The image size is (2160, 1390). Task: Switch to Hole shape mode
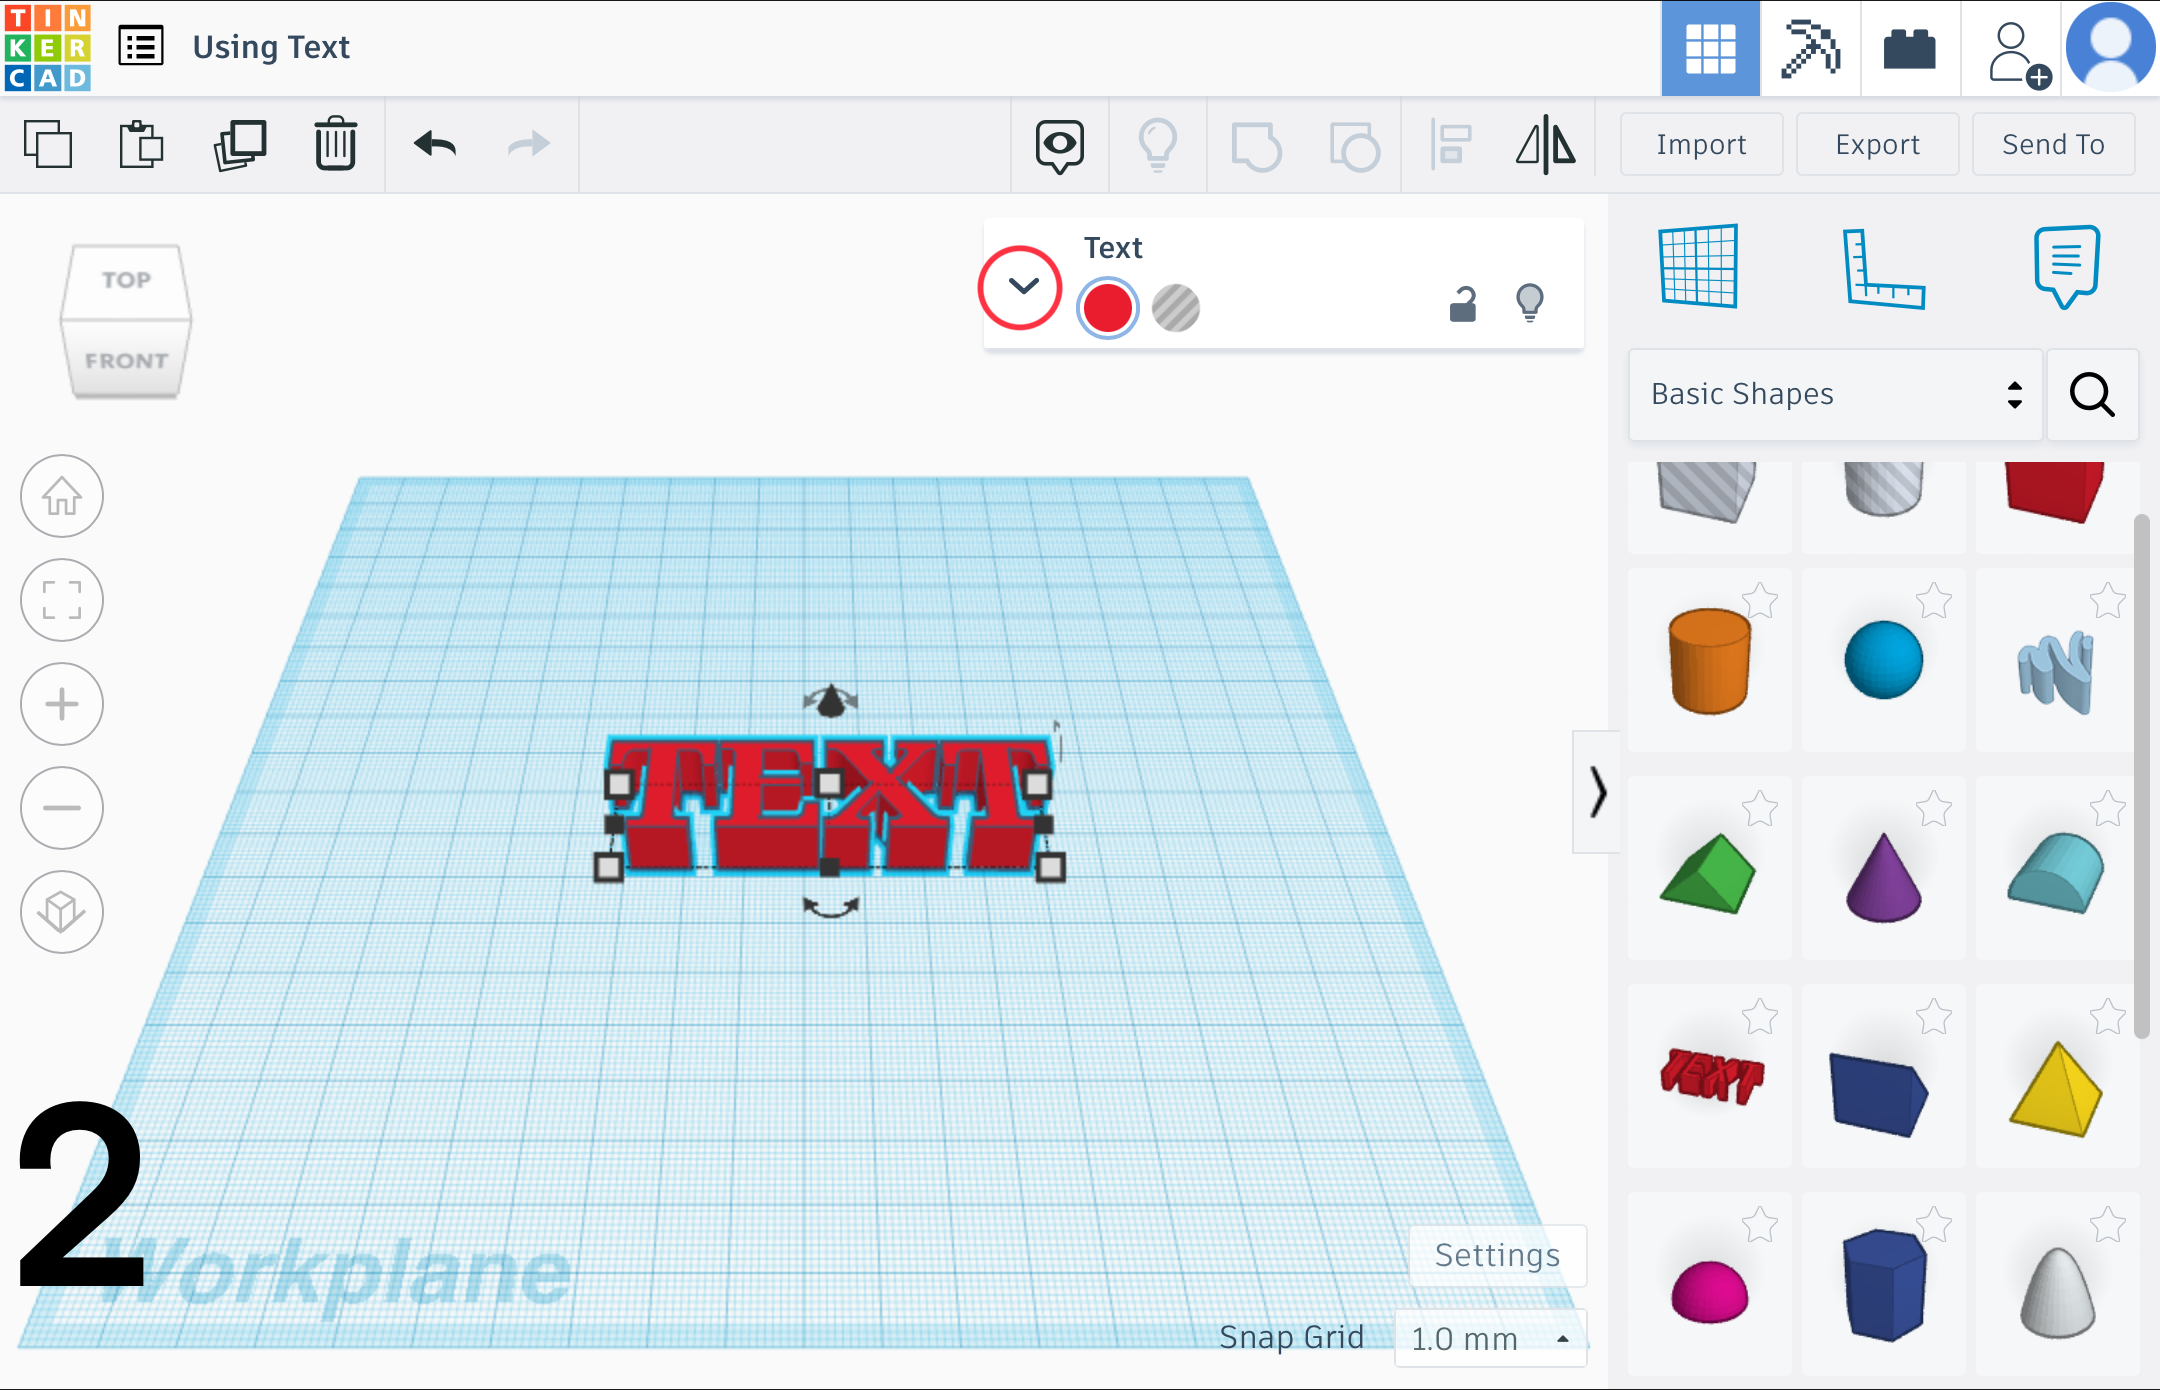point(1176,308)
